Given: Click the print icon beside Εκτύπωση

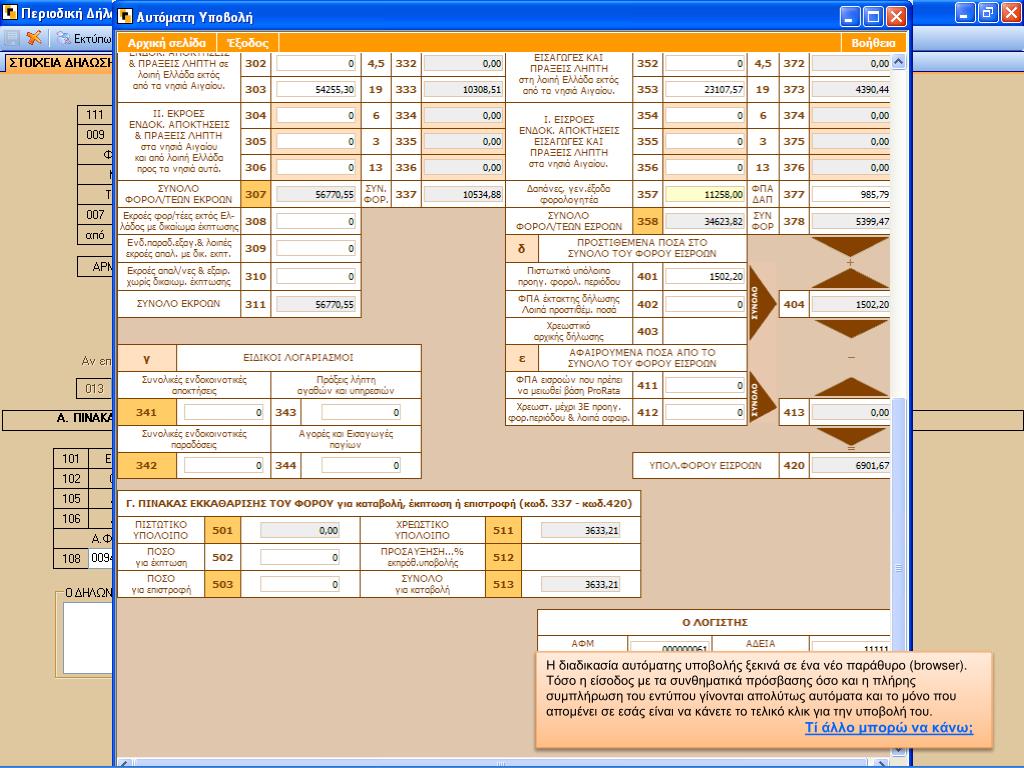Looking at the screenshot, I should tap(63, 38).
